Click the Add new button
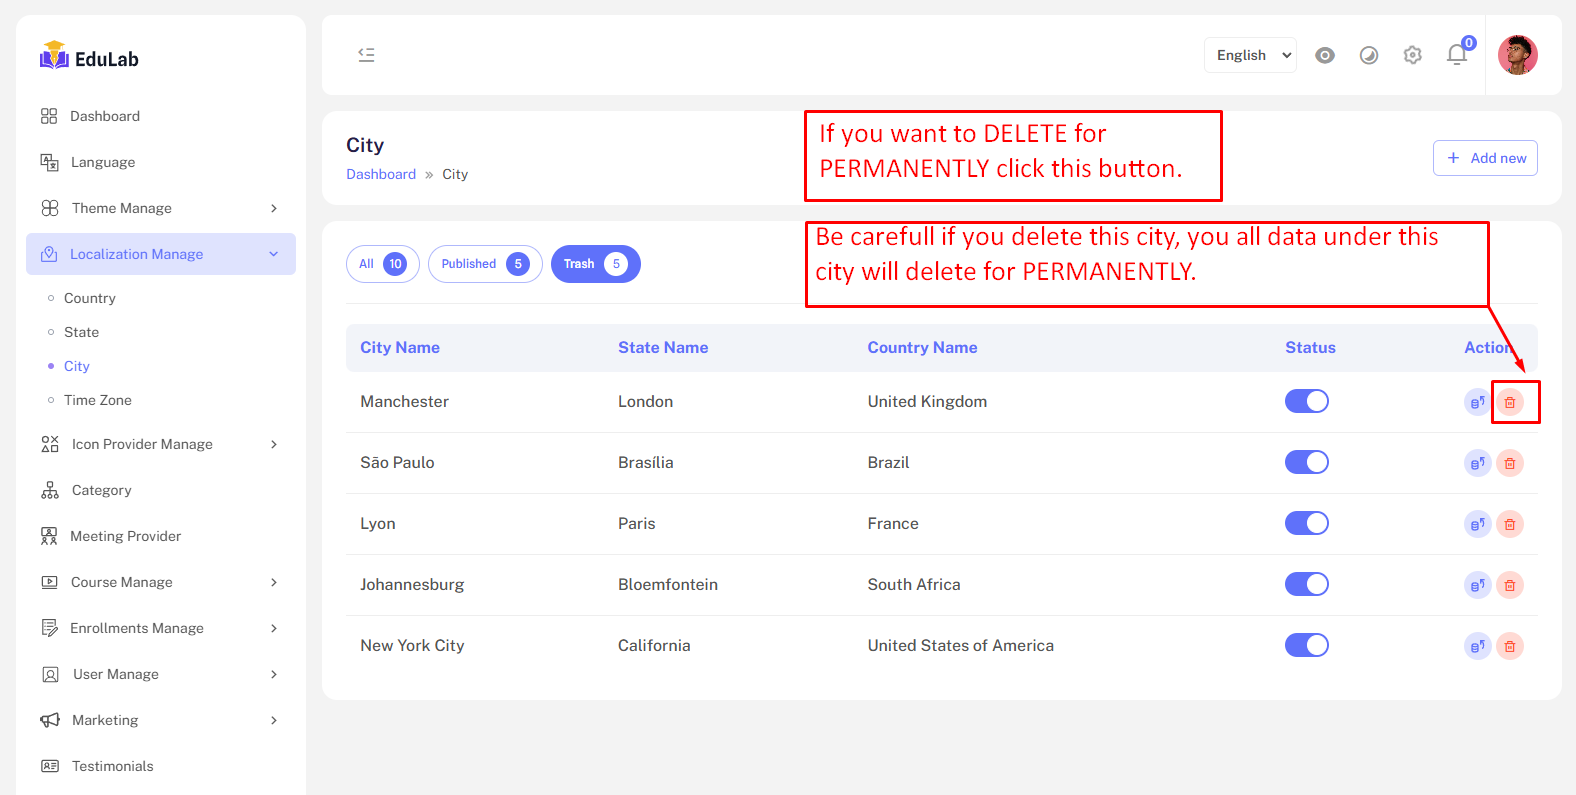The width and height of the screenshot is (1576, 795). [x=1485, y=158]
